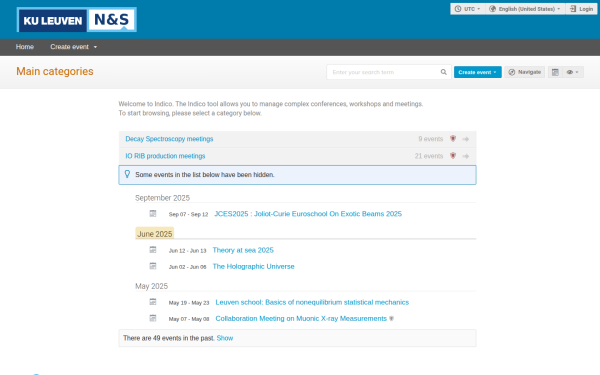Screen dimensions: 600x375
Task: Click the 21 events count label
Action: pos(429,156)
